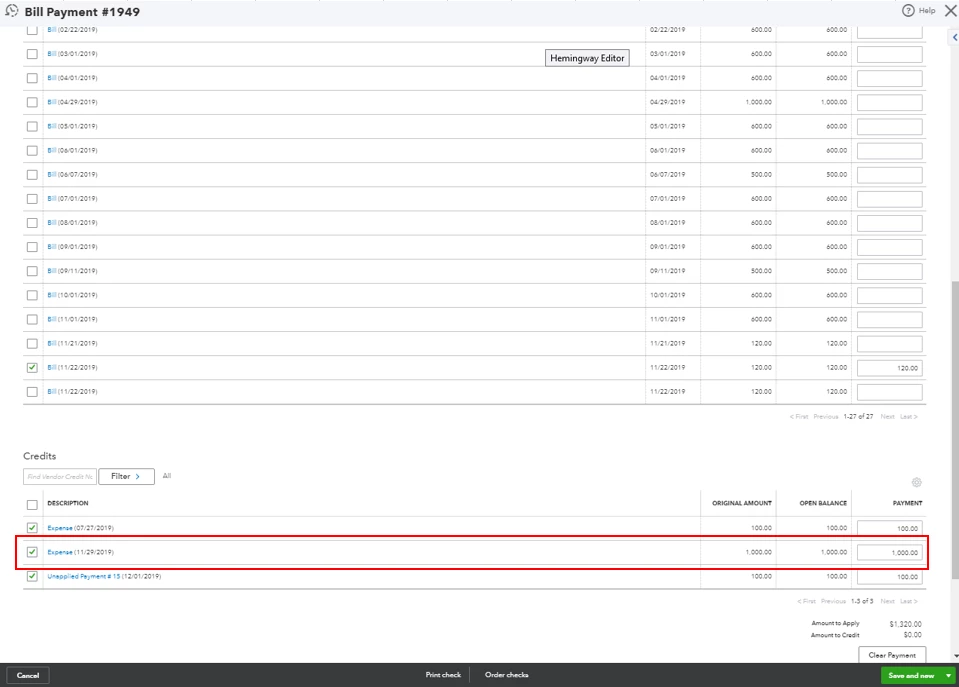Click First in the credits list pagination
Viewport: 959px width, 687px height.
point(806,601)
